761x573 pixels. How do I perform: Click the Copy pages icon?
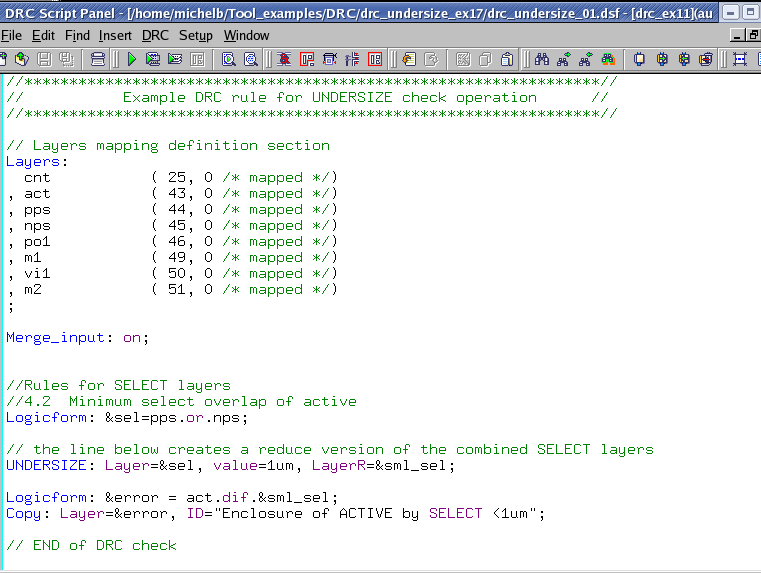(x=485, y=60)
